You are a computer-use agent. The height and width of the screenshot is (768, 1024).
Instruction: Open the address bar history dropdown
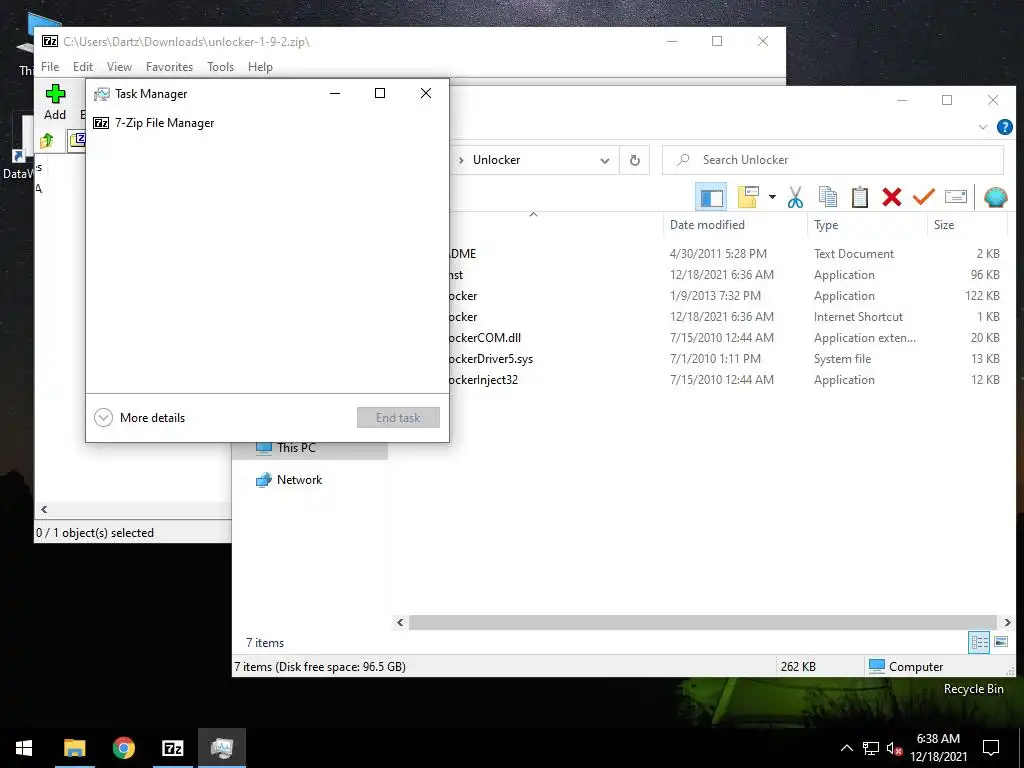605,160
